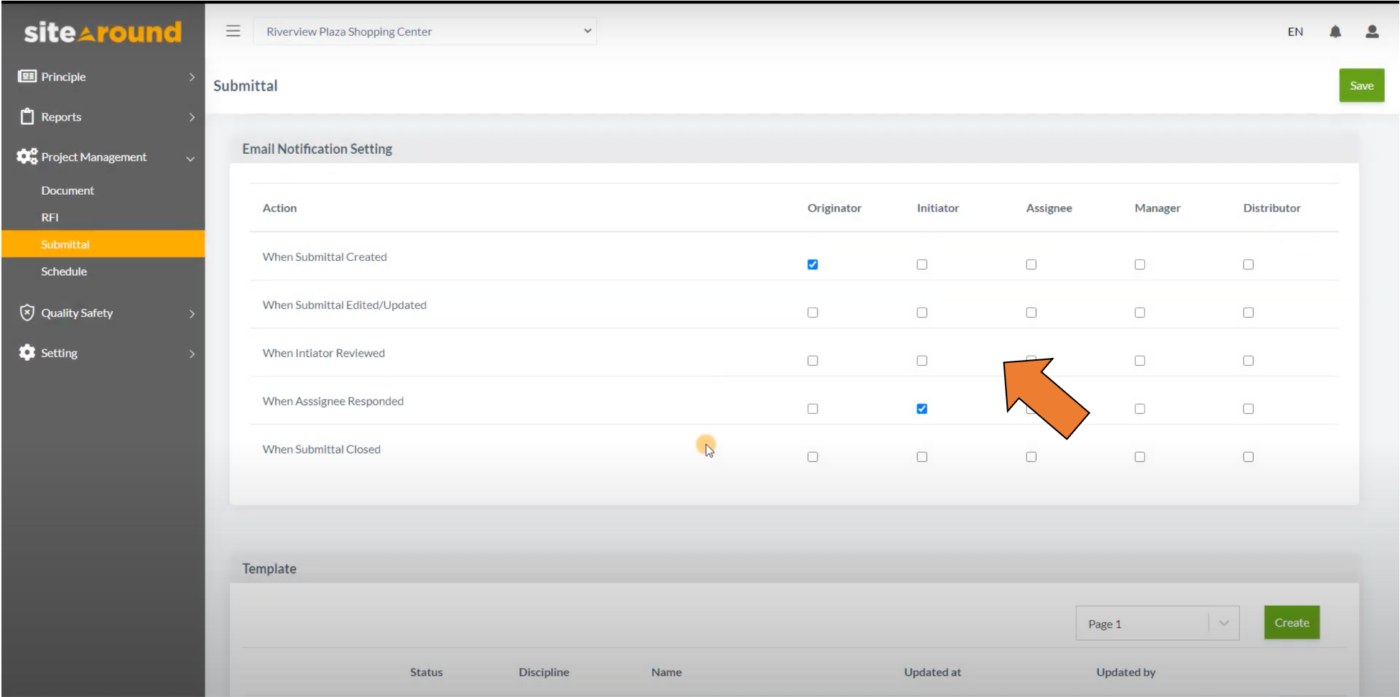Click the Setting gear icon
This screenshot has height=697, width=1400.
click(x=26, y=352)
